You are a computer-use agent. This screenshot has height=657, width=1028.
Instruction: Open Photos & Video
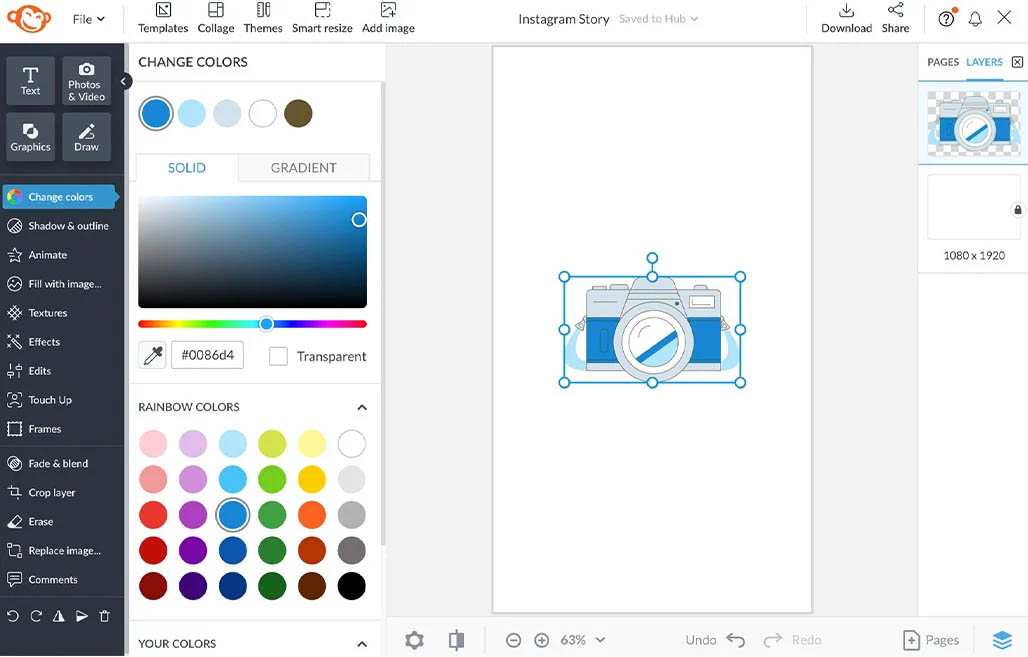87,81
